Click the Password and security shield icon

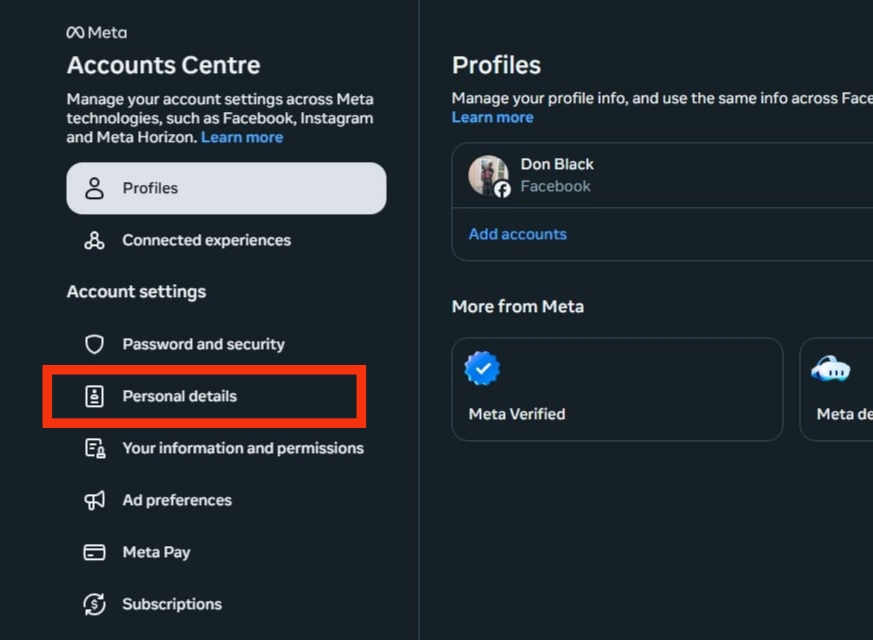tap(94, 344)
